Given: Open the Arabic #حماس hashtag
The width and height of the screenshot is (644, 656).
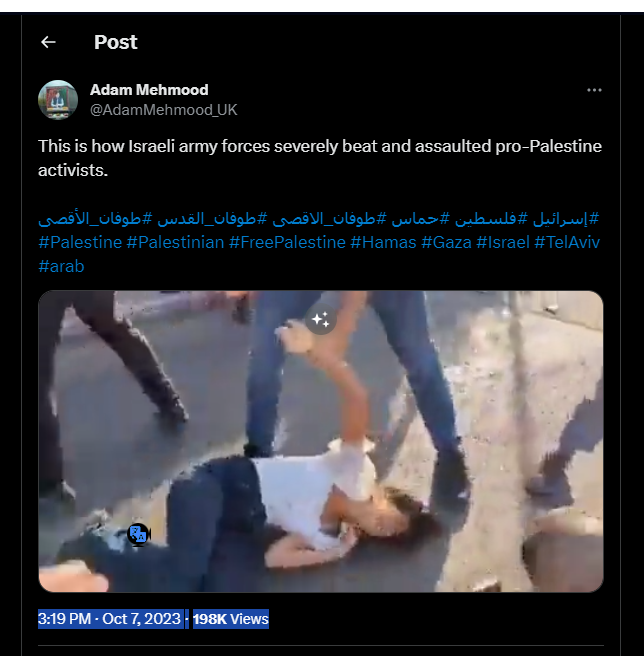Looking at the screenshot, I should tap(420, 218).
